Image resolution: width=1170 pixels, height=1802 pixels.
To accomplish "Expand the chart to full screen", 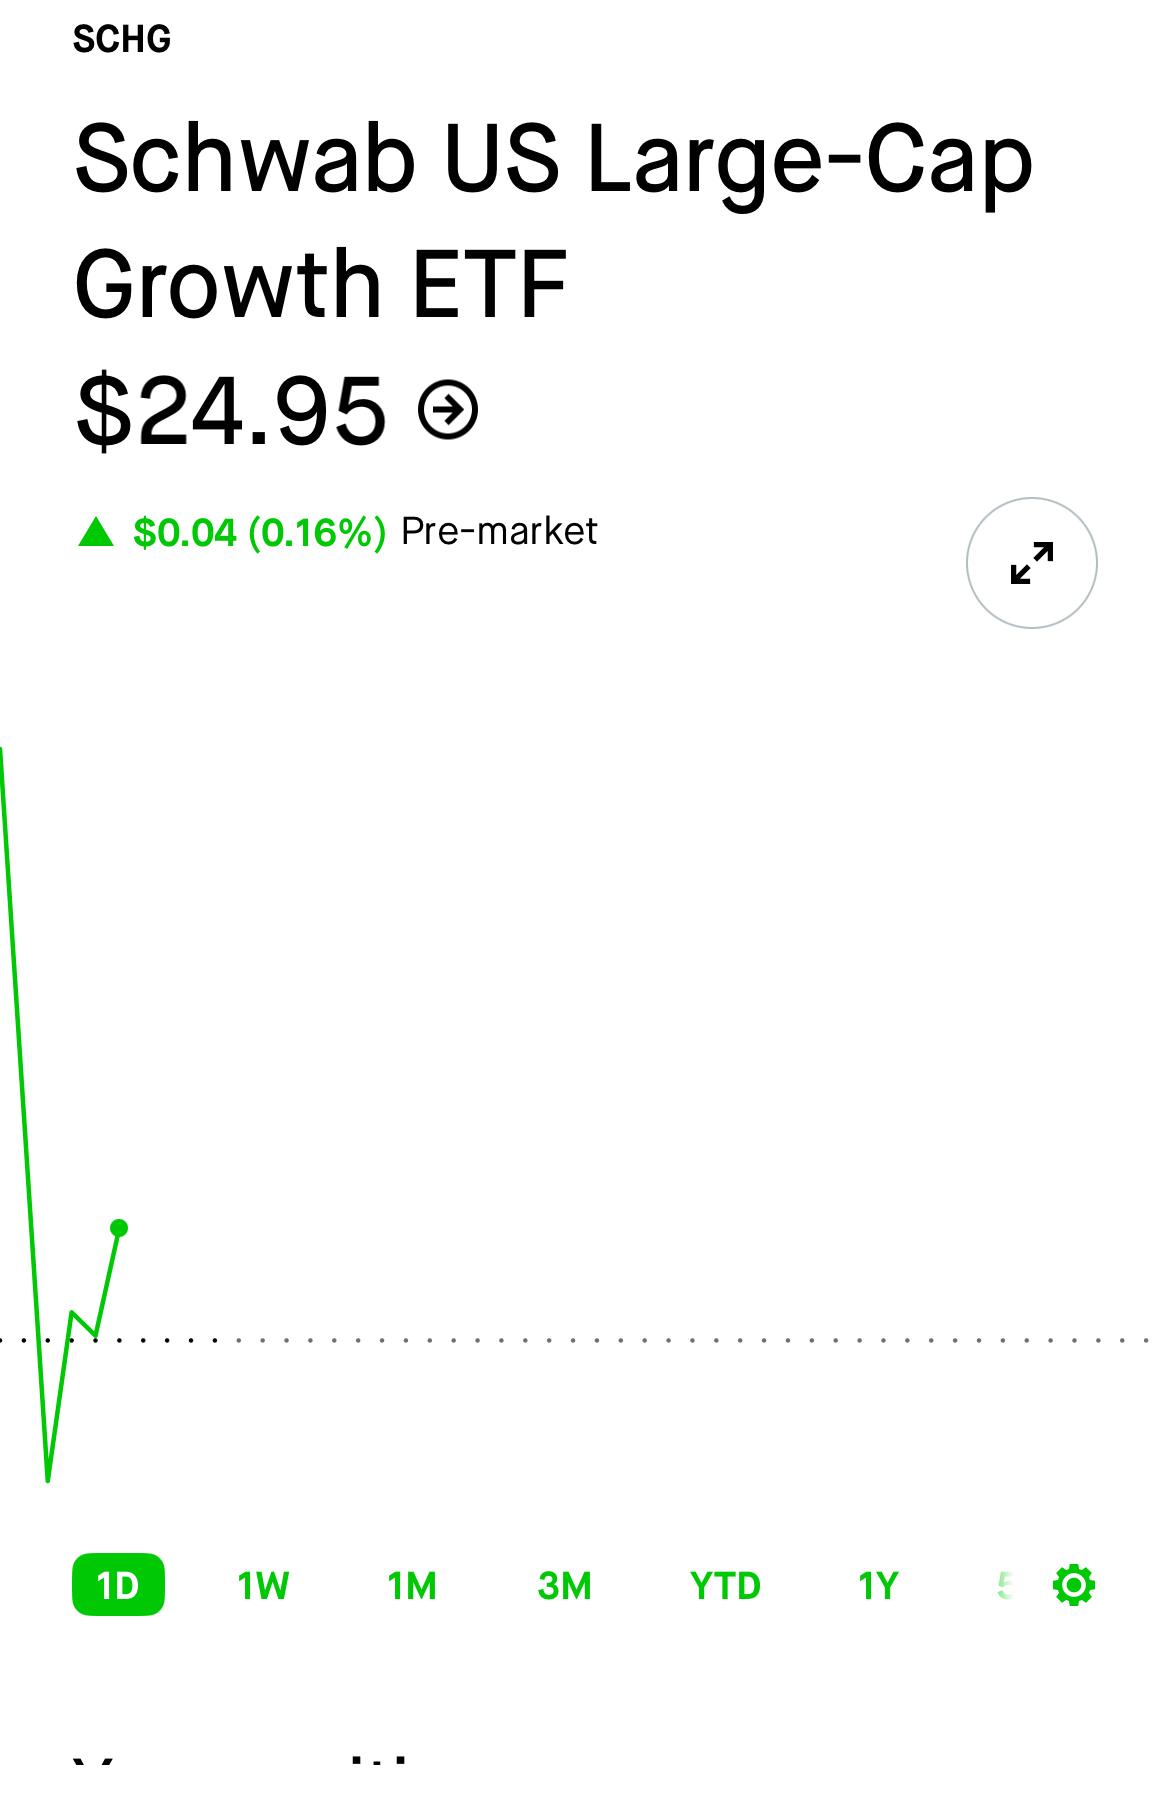I will [x=1031, y=563].
